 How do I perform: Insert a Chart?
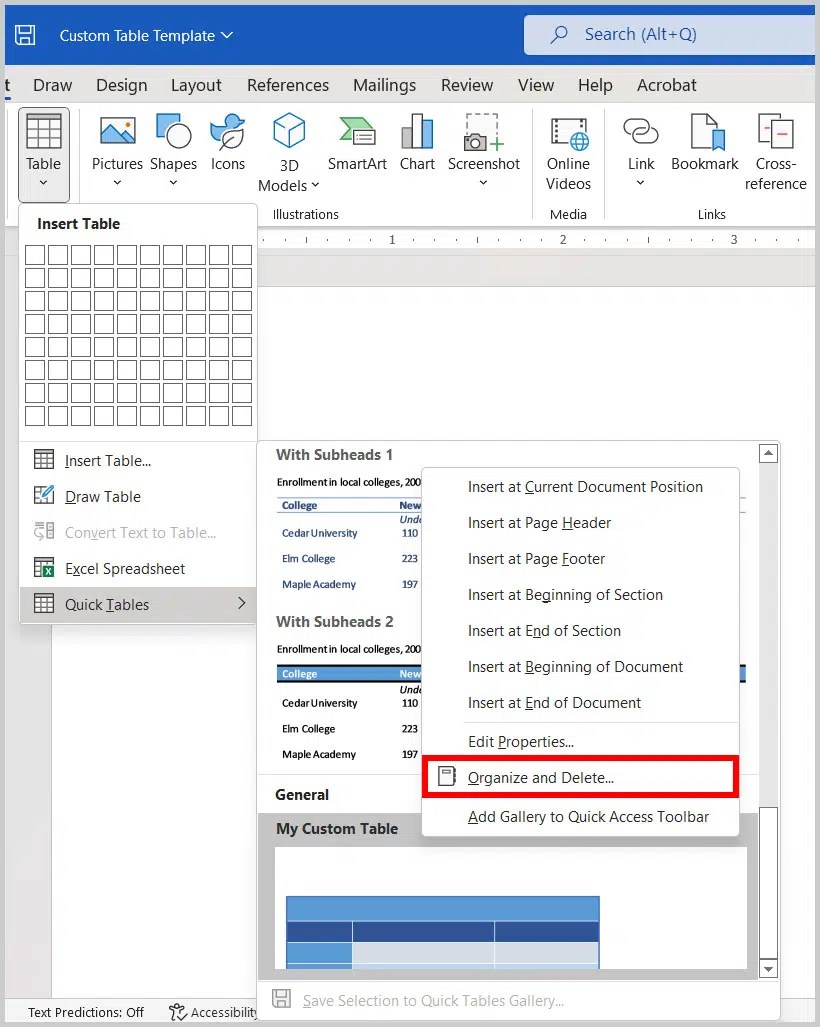pos(417,140)
